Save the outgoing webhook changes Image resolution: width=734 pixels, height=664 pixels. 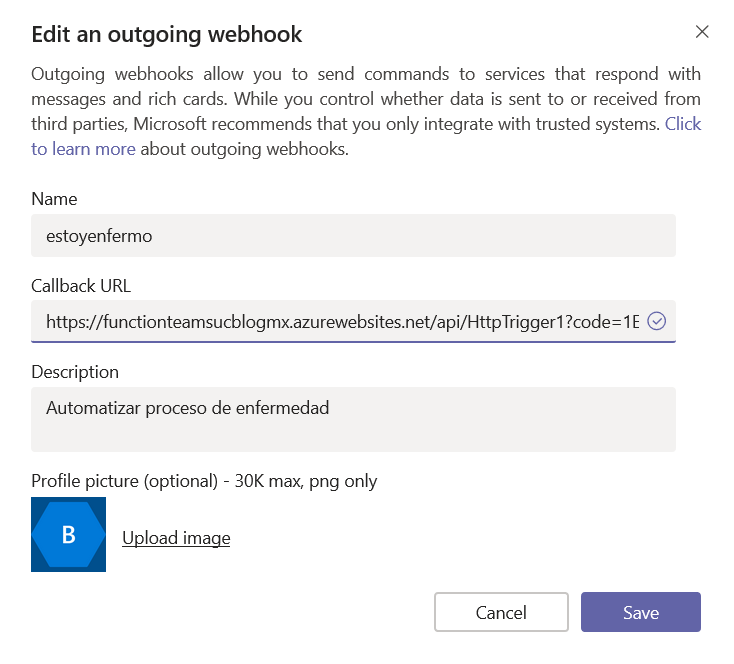point(640,612)
